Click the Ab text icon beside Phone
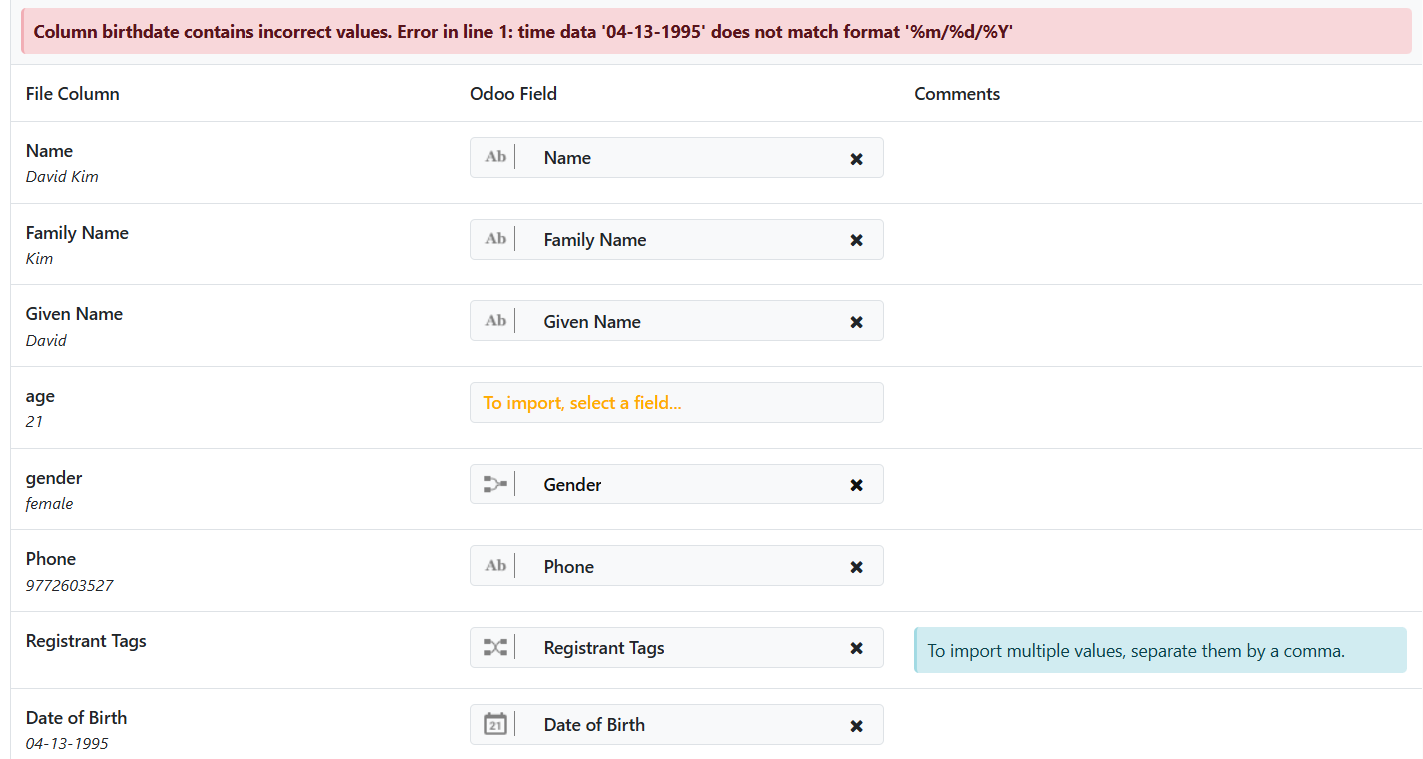Screen dimensions: 1423x759 pos(495,566)
